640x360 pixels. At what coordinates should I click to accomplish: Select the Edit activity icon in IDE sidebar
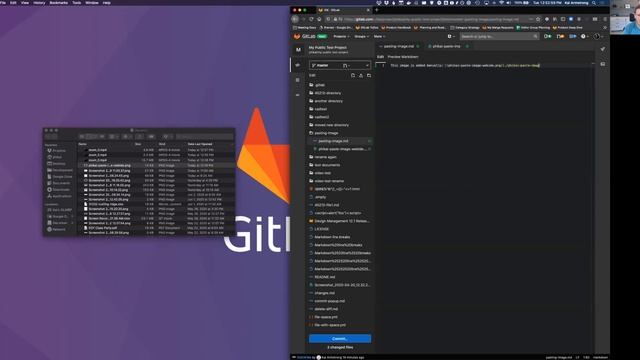coord(298,65)
